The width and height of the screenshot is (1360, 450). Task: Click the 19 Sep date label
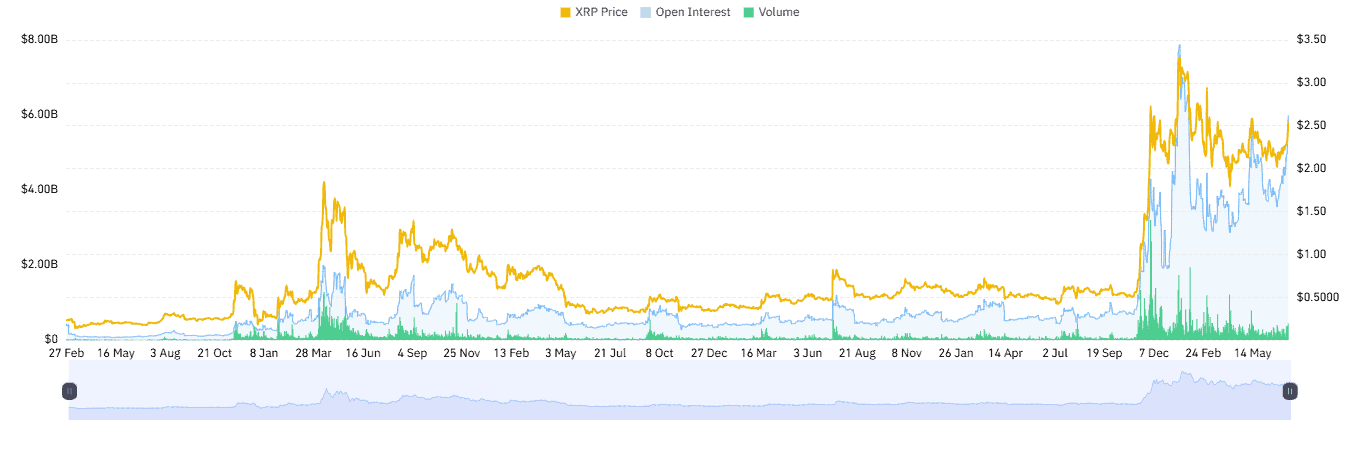coord(1104,353)
